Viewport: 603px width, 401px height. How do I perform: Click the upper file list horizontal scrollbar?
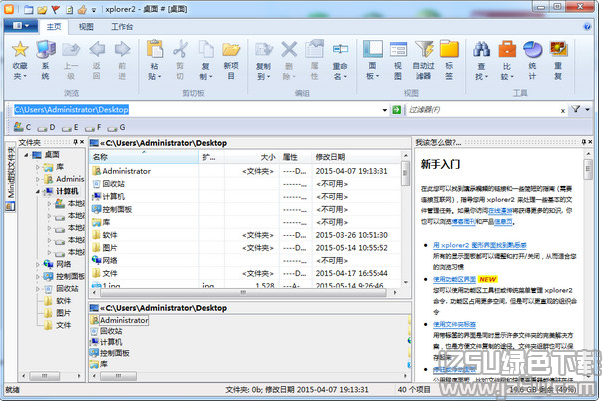coord(244,293)
